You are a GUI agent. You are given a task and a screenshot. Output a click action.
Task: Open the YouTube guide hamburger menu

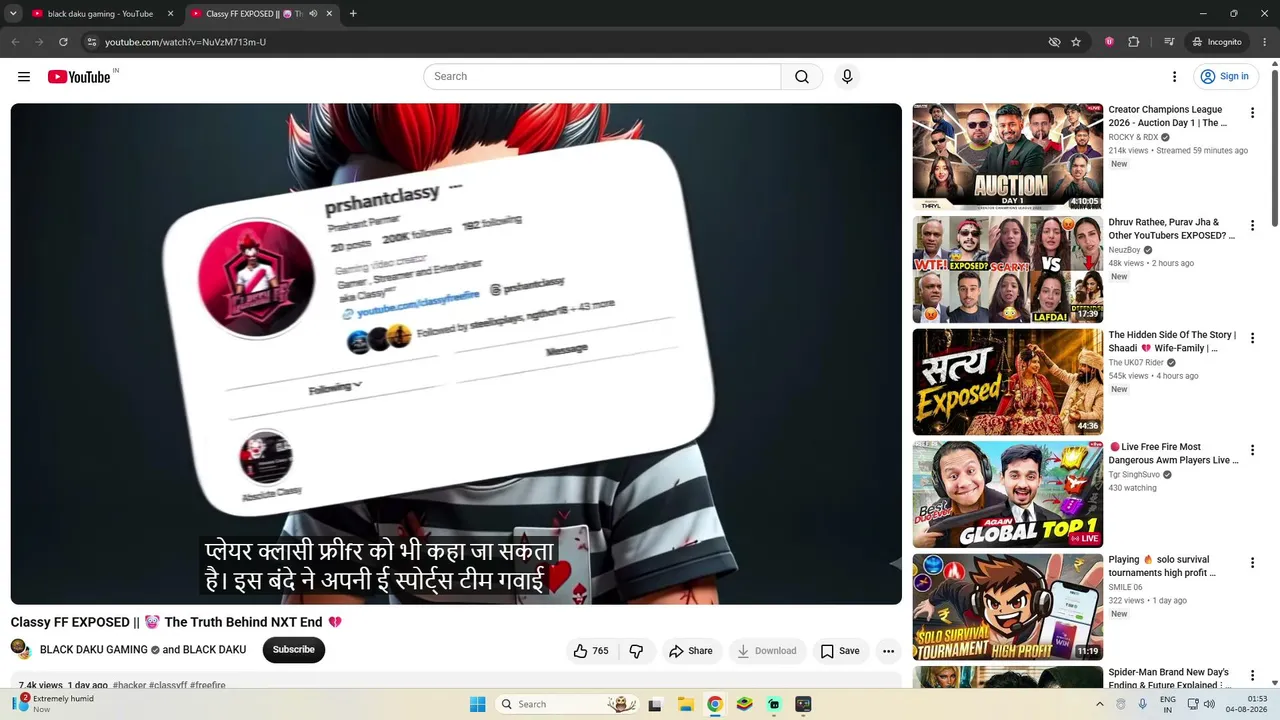(x=24, y=77)
